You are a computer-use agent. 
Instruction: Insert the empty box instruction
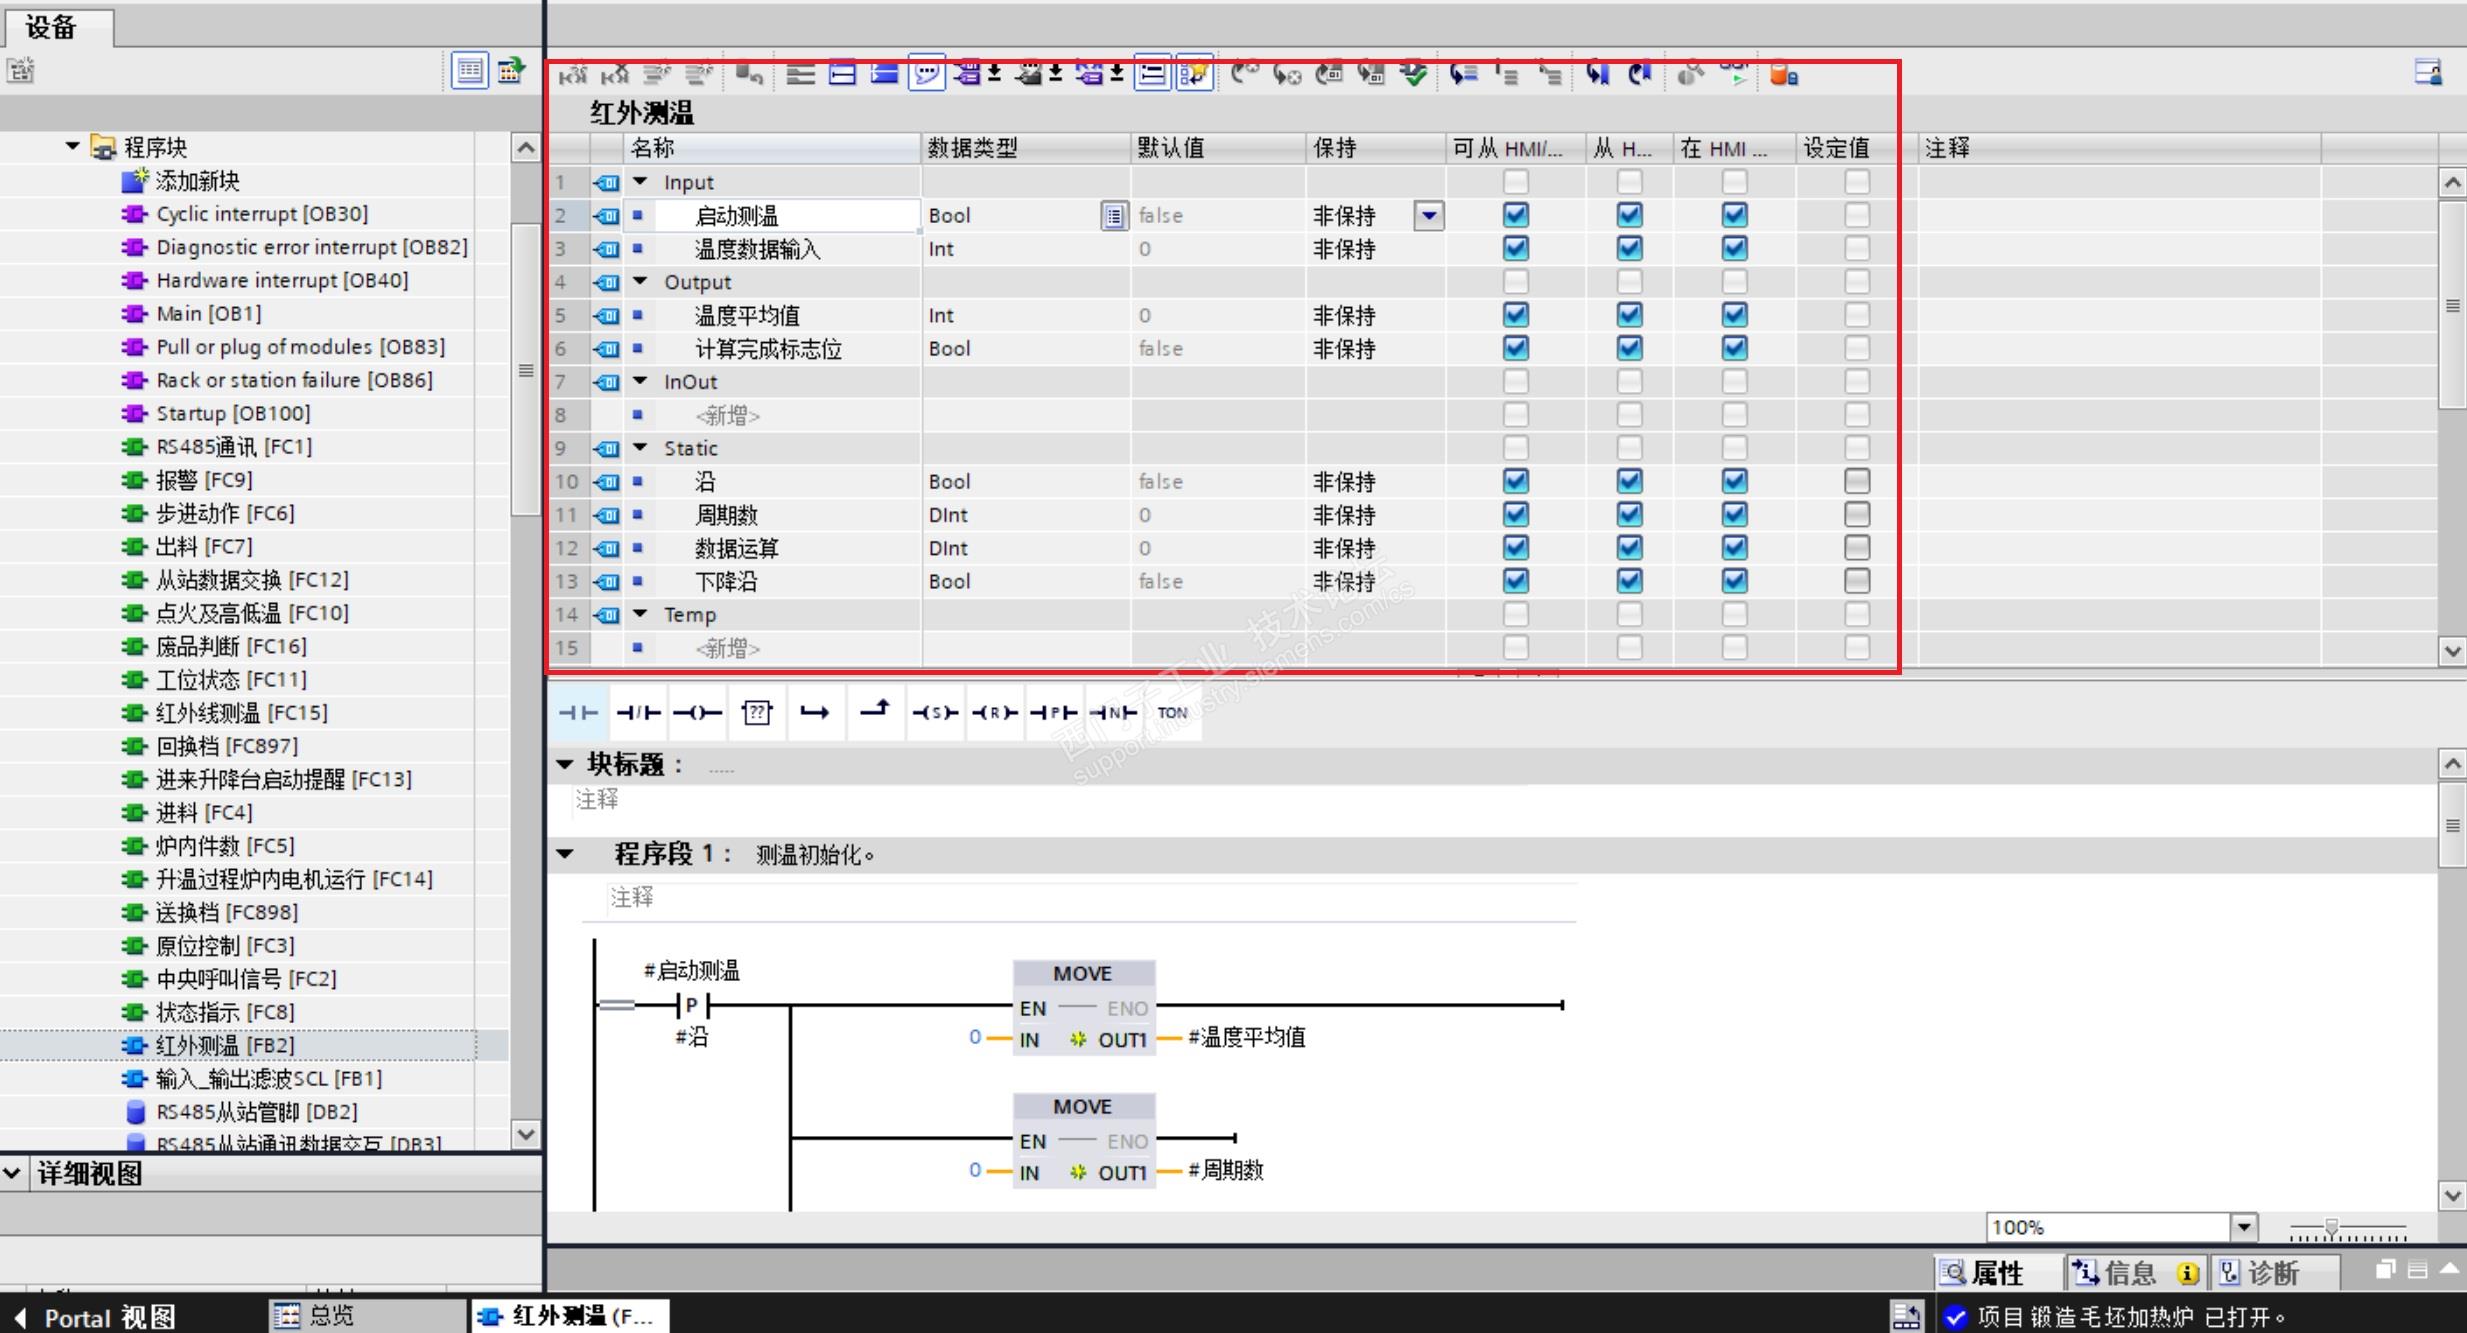coord(757,712)
